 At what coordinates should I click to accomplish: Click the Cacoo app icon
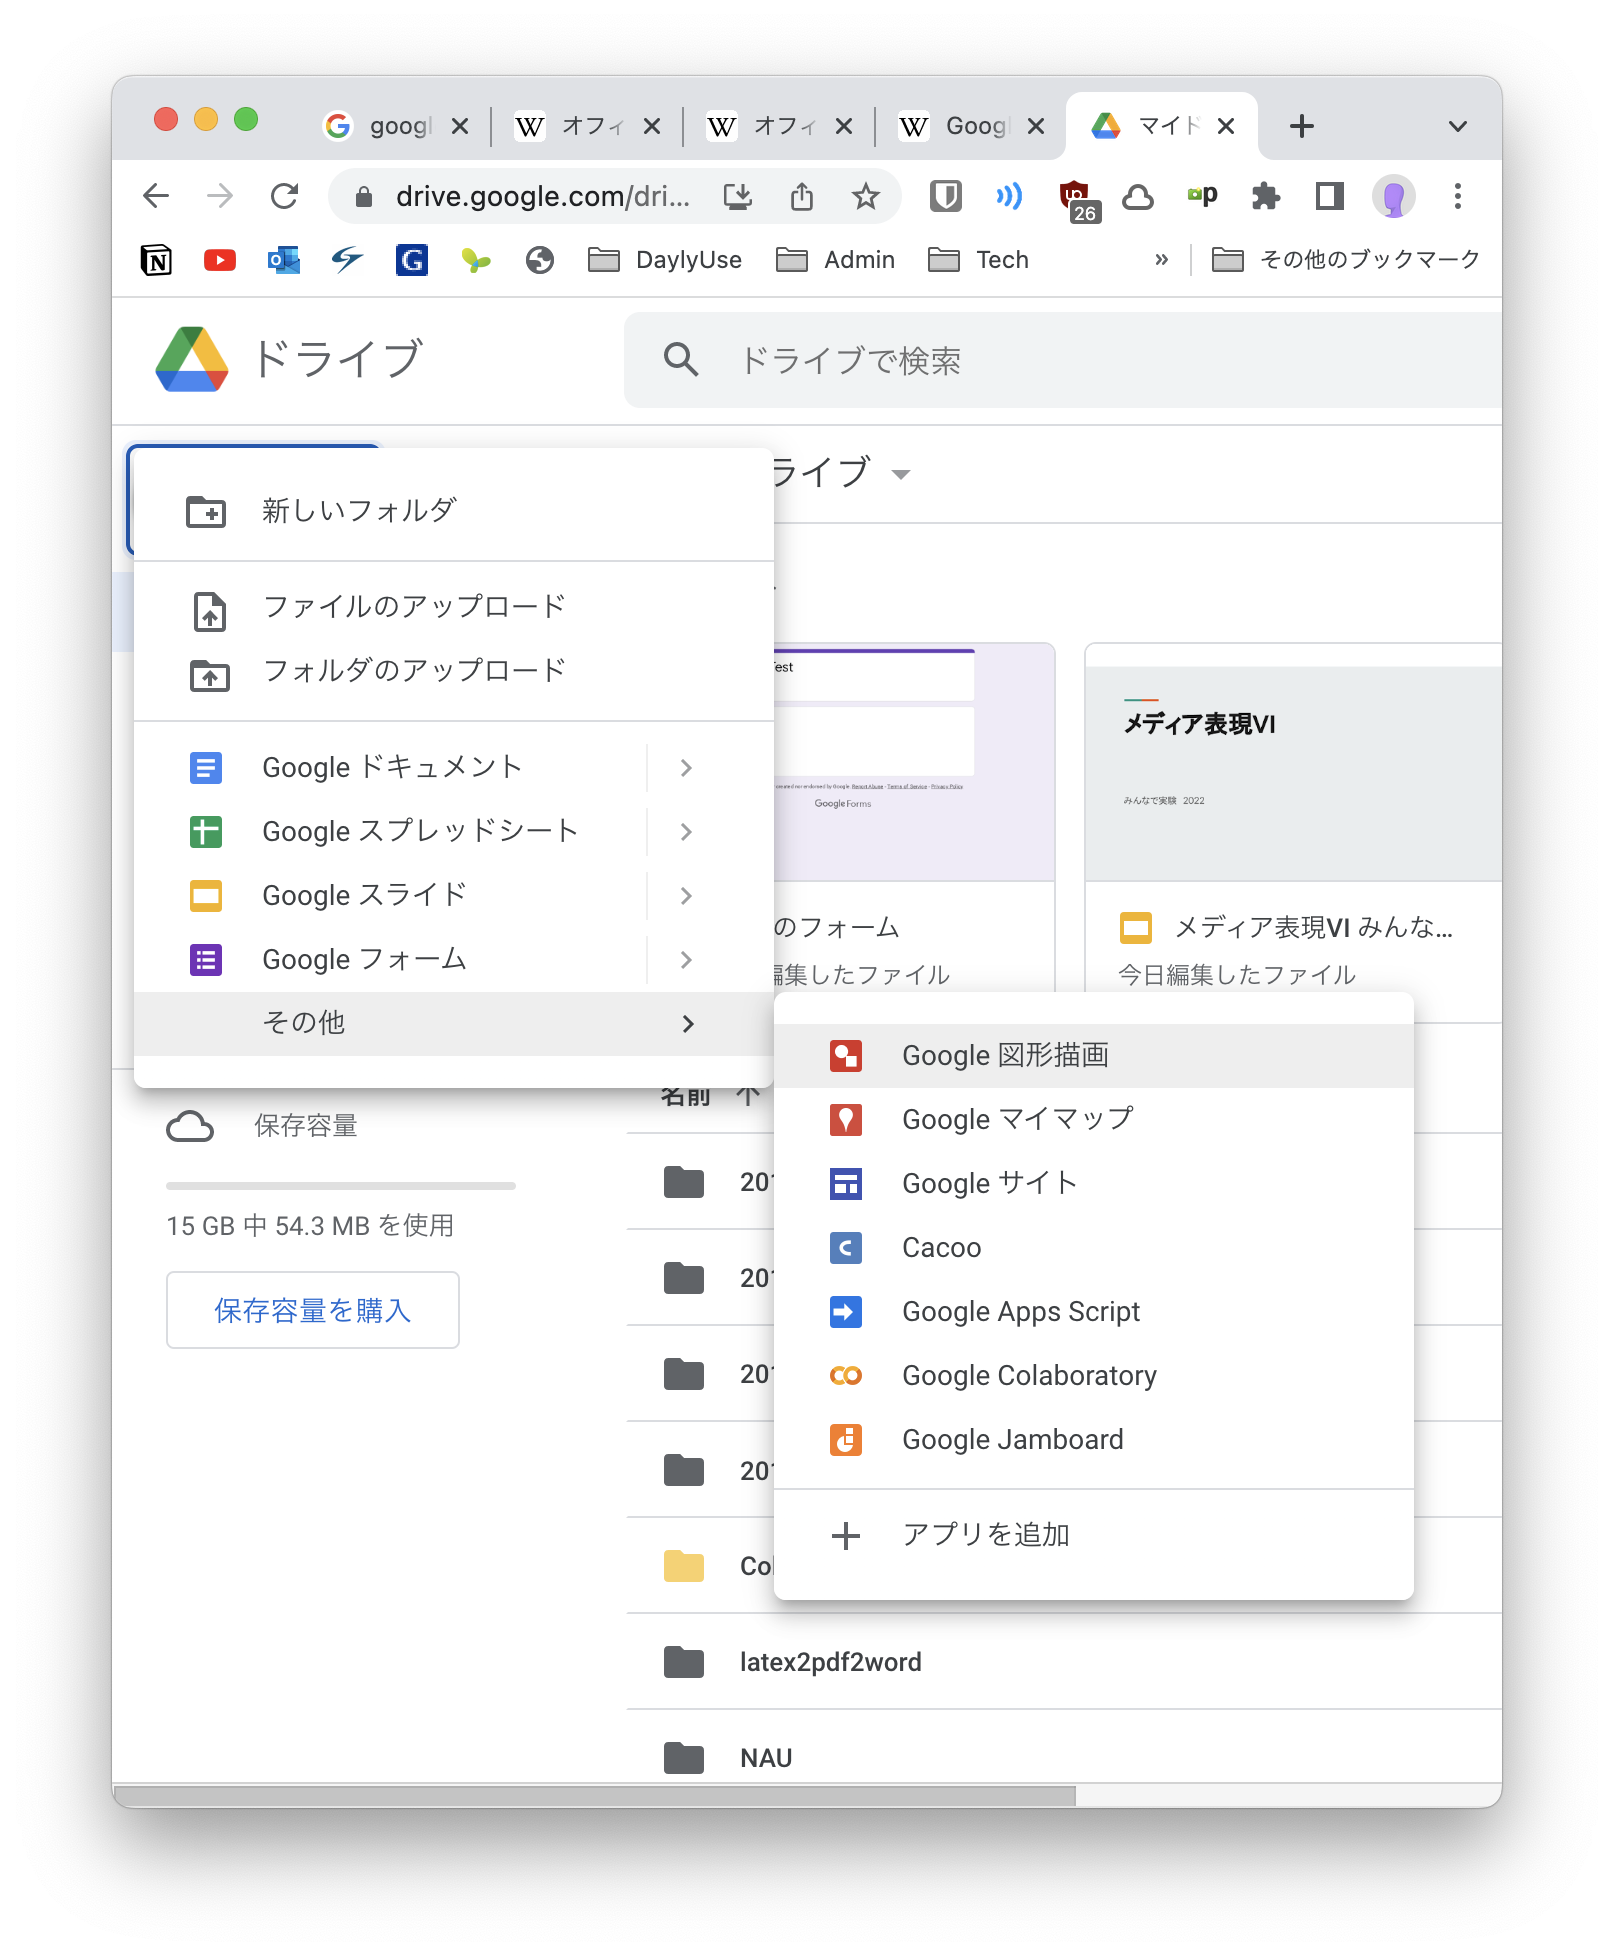click(x=846, y=1248)
